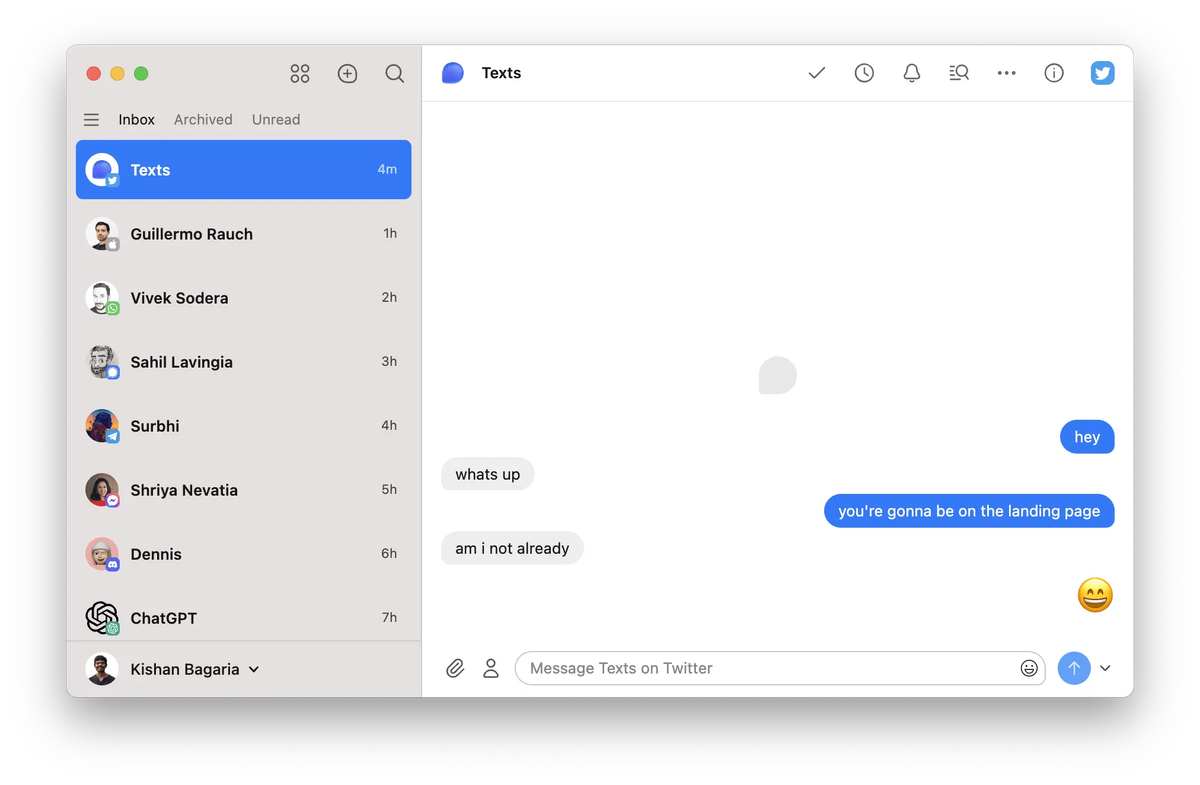
Task: Show chat info with the i icon
Action: tap(1054, 73)
